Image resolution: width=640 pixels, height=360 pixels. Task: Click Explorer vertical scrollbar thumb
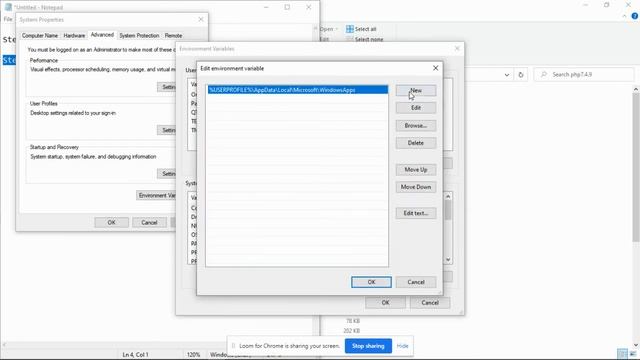click(636, 167)
